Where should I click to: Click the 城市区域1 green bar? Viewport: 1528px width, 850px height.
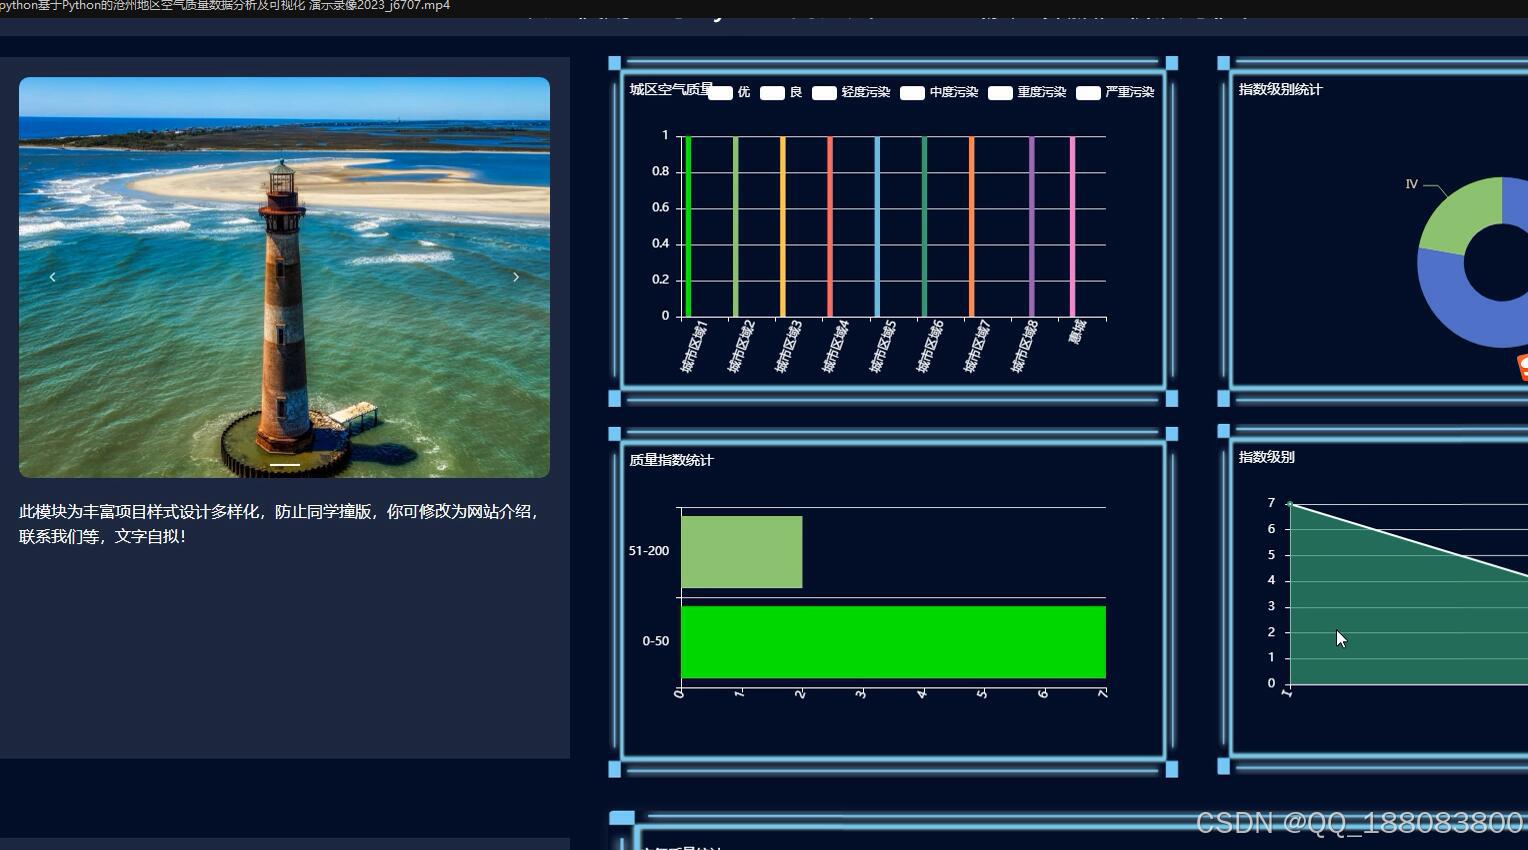(x=686, y=225)
